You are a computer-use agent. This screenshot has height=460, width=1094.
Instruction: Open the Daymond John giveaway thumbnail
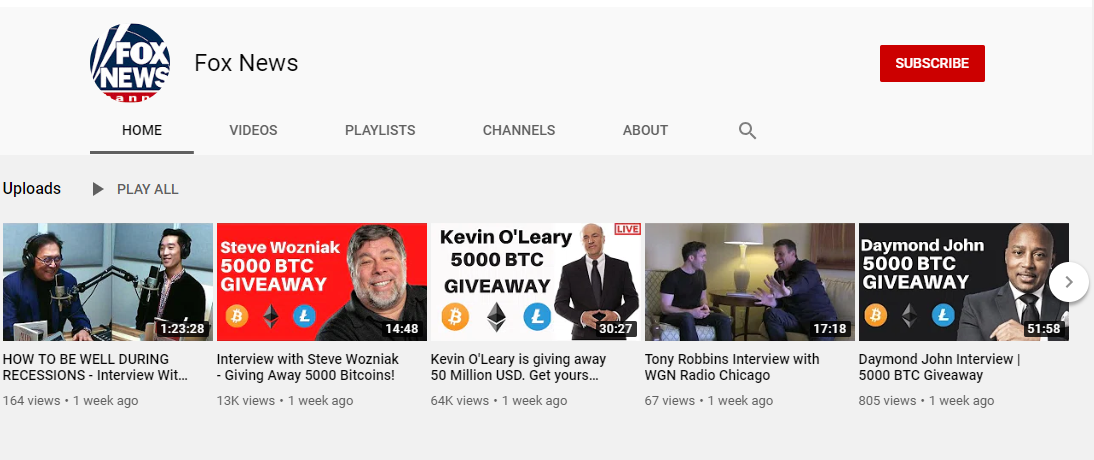[964, 282]
